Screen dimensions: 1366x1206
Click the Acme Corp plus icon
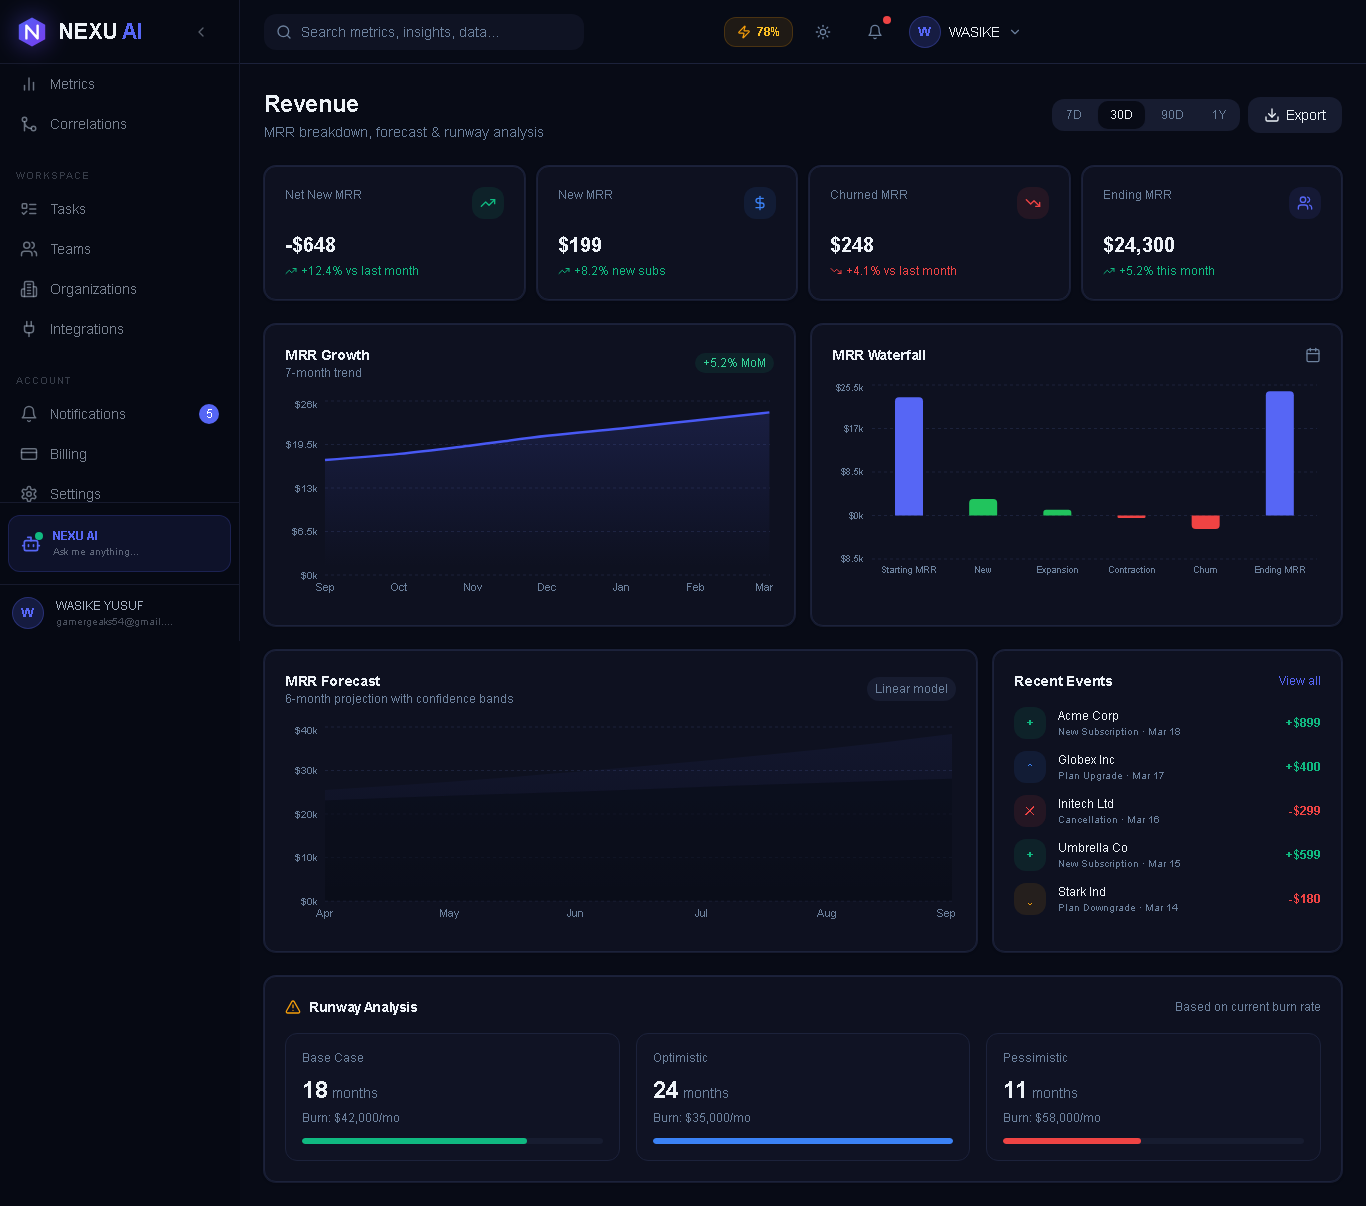(x=1030, y=723)
